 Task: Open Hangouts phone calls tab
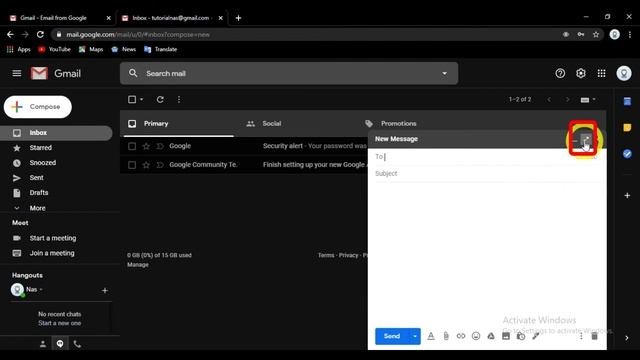pyautogui.click(x=77, y=344)
